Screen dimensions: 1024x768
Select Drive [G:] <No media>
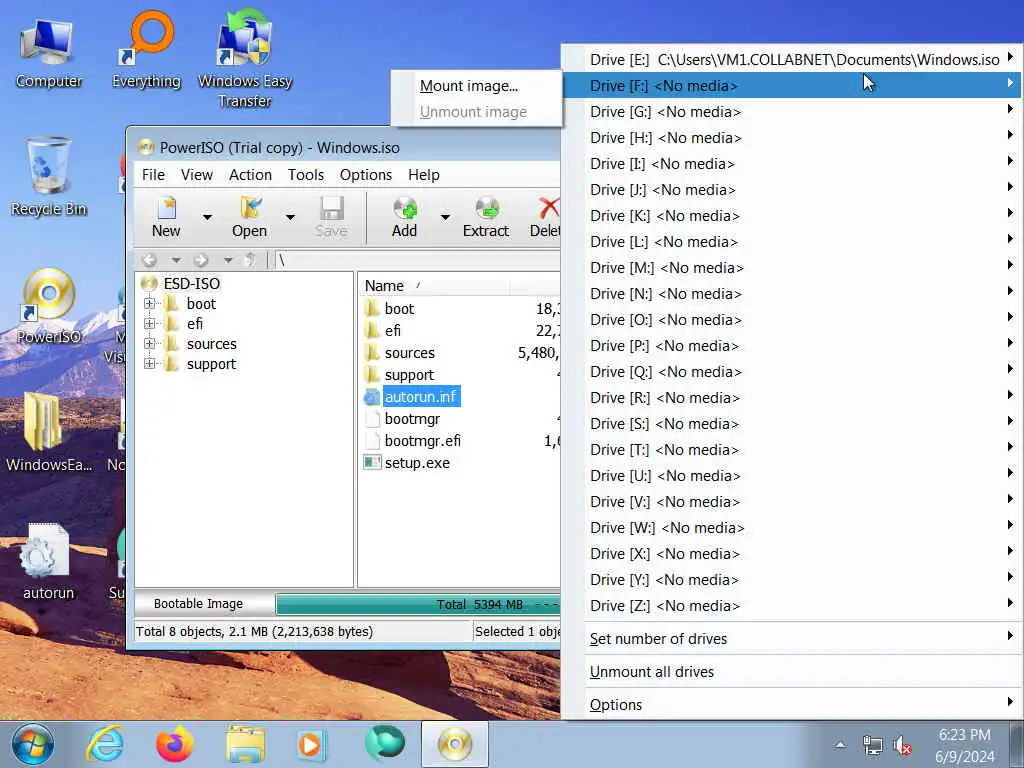point(792,112)
